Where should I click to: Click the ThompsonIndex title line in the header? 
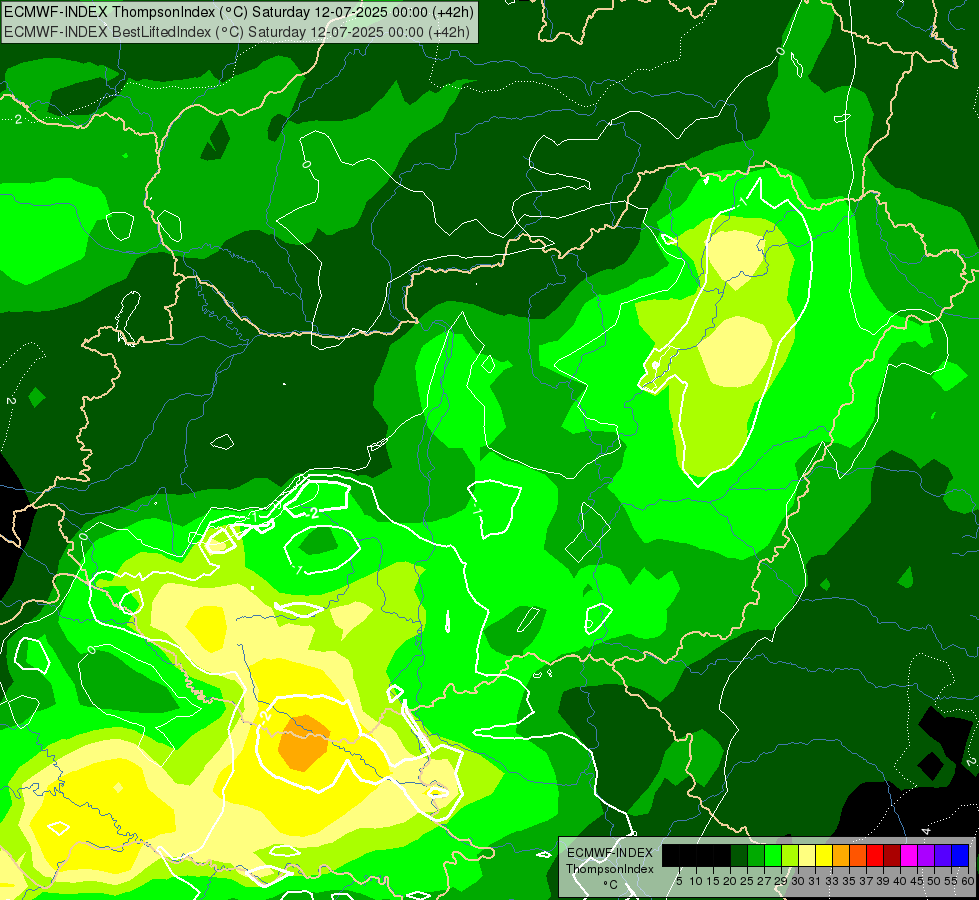[x=239, y=12]
